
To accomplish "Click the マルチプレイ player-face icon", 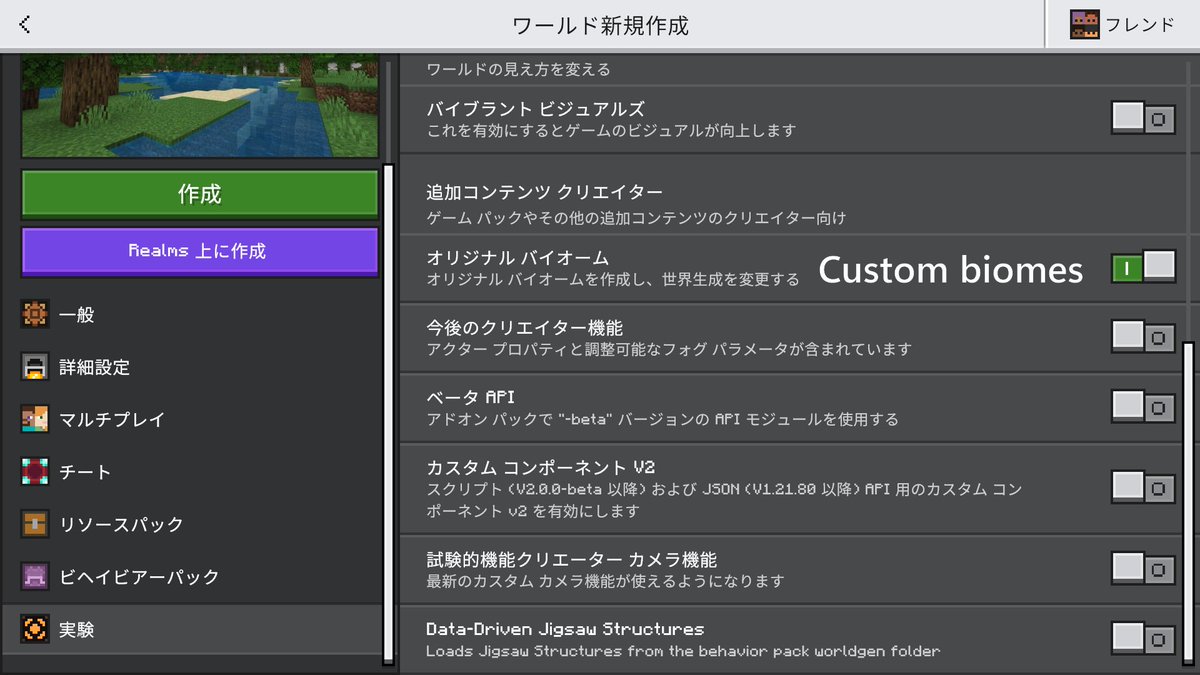I will tap(34, 420).
